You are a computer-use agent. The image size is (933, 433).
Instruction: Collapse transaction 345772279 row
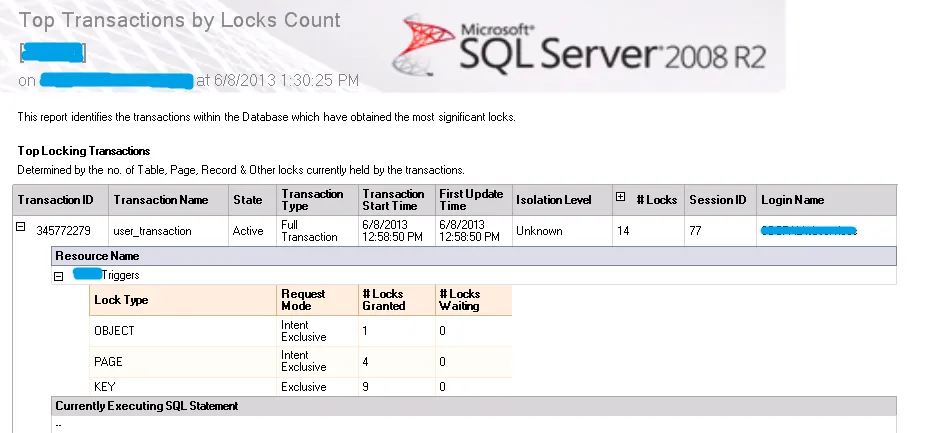tap(20, 227)
